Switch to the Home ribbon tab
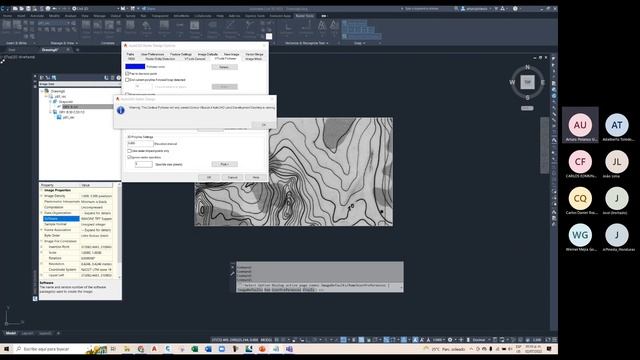The height and width of the screenshot is (360, 640). [7, 16]
